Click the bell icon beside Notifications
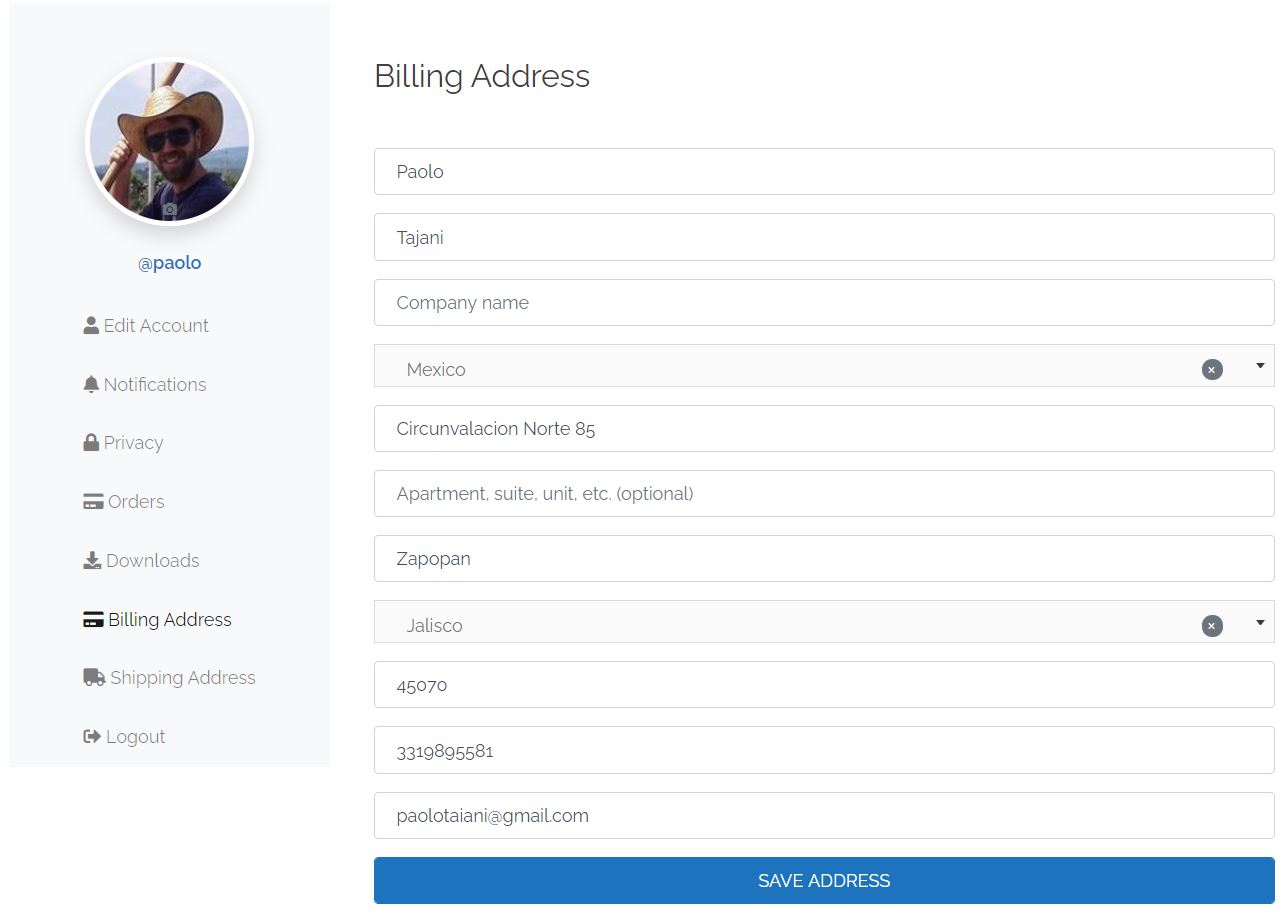Image resolution: width=1285 pixels, height=916 pixels. click(x=91, y=384)
